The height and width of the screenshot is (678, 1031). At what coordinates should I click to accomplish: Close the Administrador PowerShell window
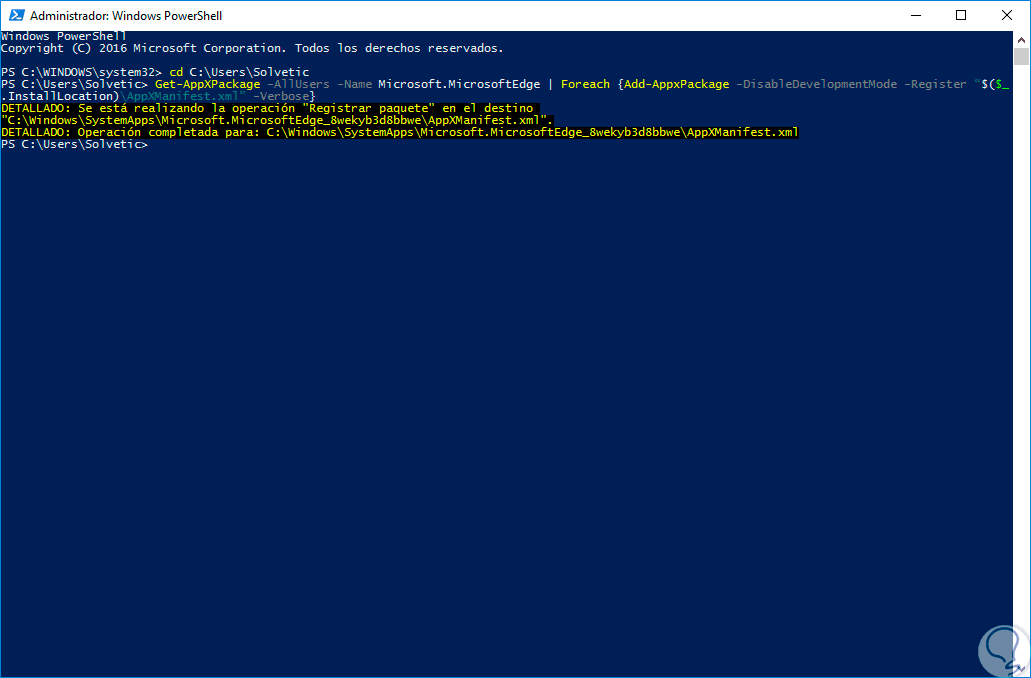[x=1007, y=15]
